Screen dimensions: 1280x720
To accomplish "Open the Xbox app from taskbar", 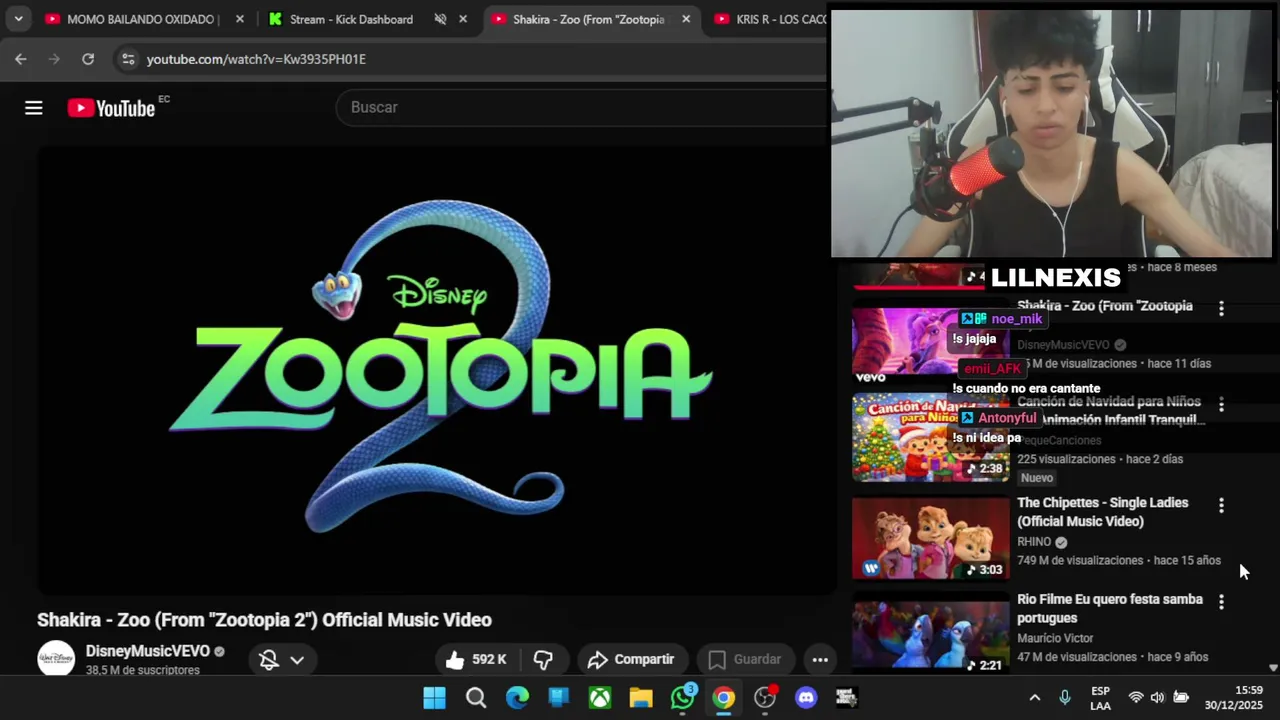I will tap(599, 698).
